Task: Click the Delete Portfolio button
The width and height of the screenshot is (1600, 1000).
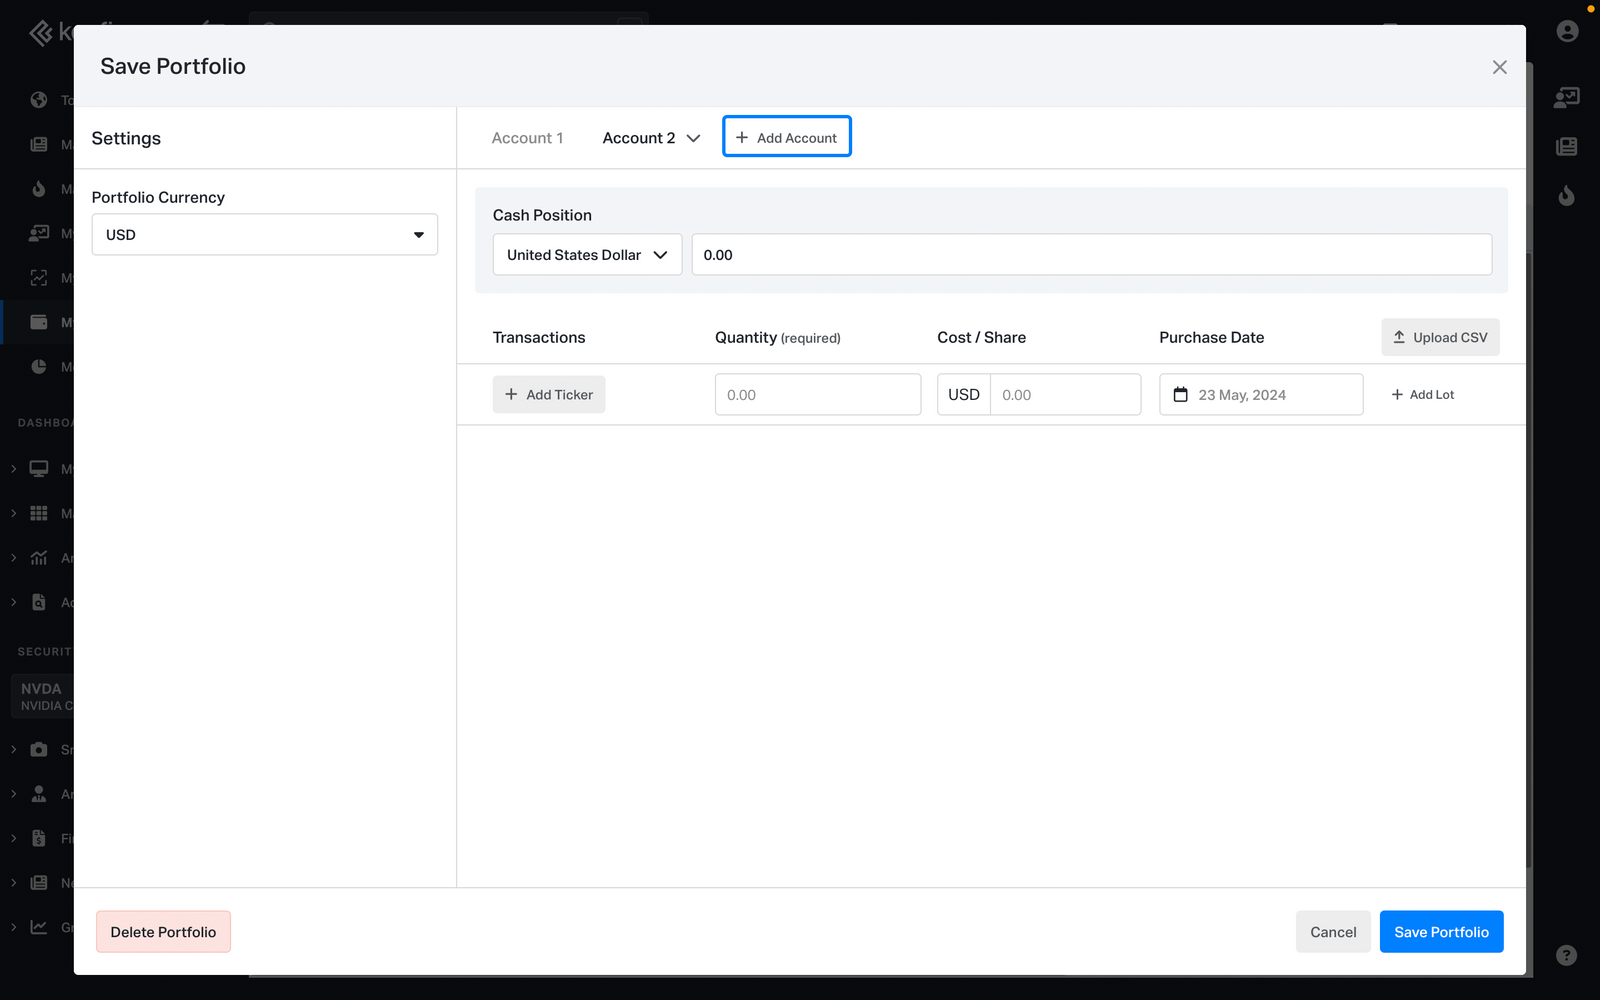Action: pyautogui.click(x=163, y=932)
